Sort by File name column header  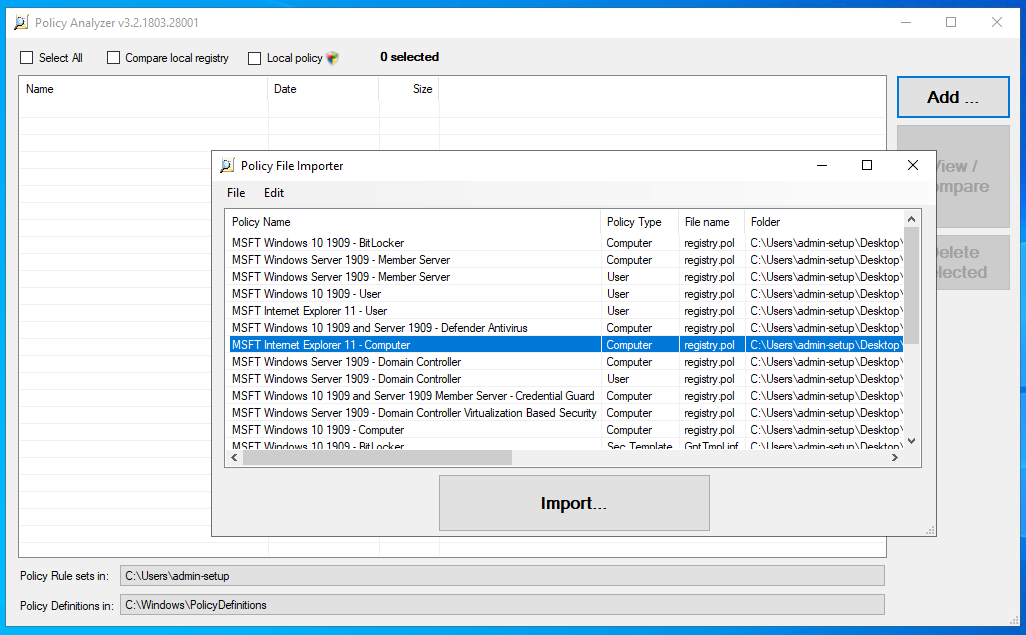coord(711,222)
